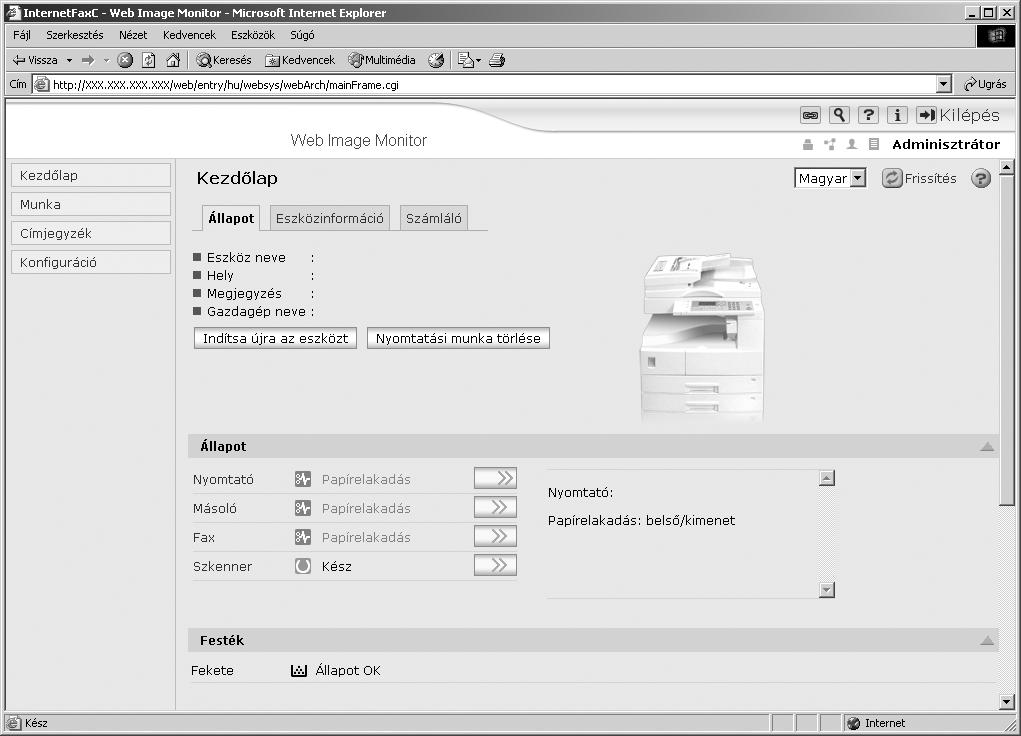This screenshot has width=1021, height=736.
Task: Click the Edit page icon in toolbar
Action: pos(465,60)
